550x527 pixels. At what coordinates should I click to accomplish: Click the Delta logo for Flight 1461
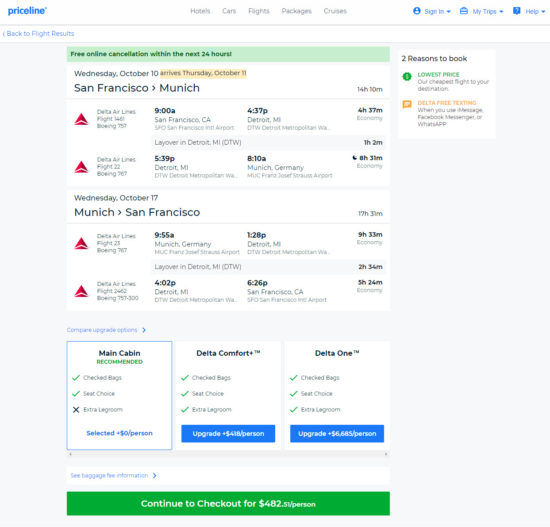coord(81,119)
